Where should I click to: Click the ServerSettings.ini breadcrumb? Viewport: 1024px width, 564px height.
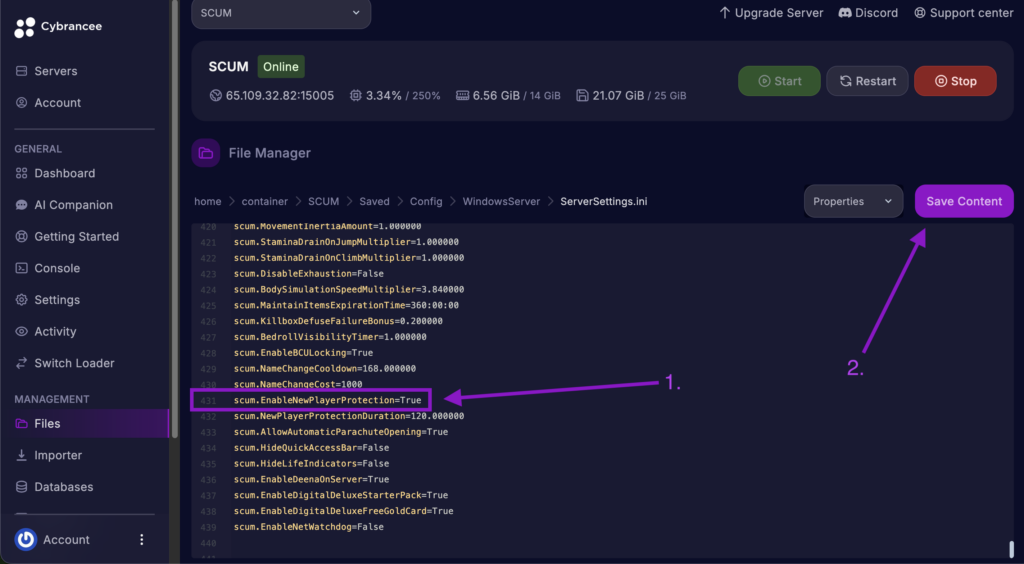[x=604, y=202]
